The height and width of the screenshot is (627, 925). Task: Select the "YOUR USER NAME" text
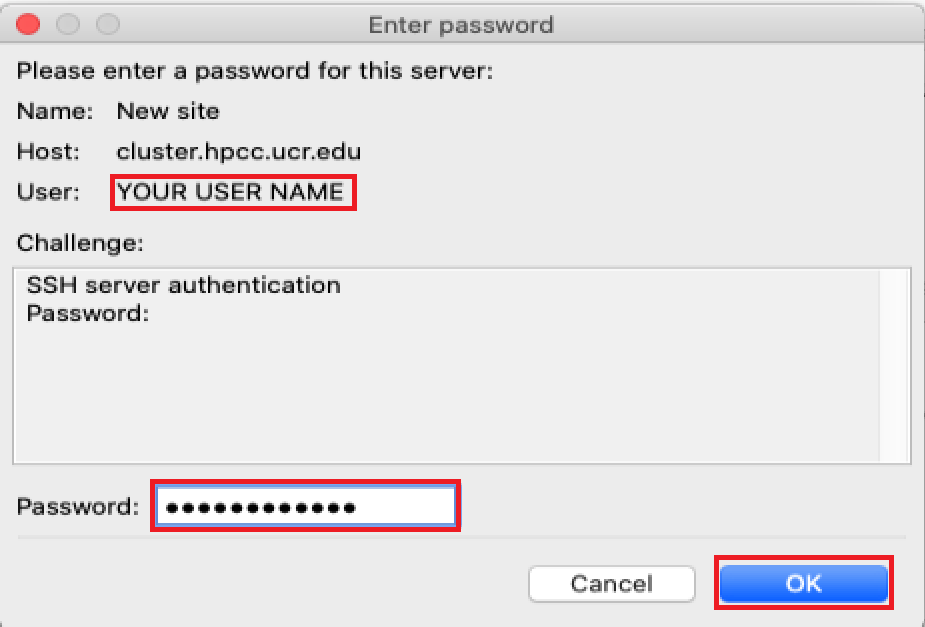[x=231, y=192]
